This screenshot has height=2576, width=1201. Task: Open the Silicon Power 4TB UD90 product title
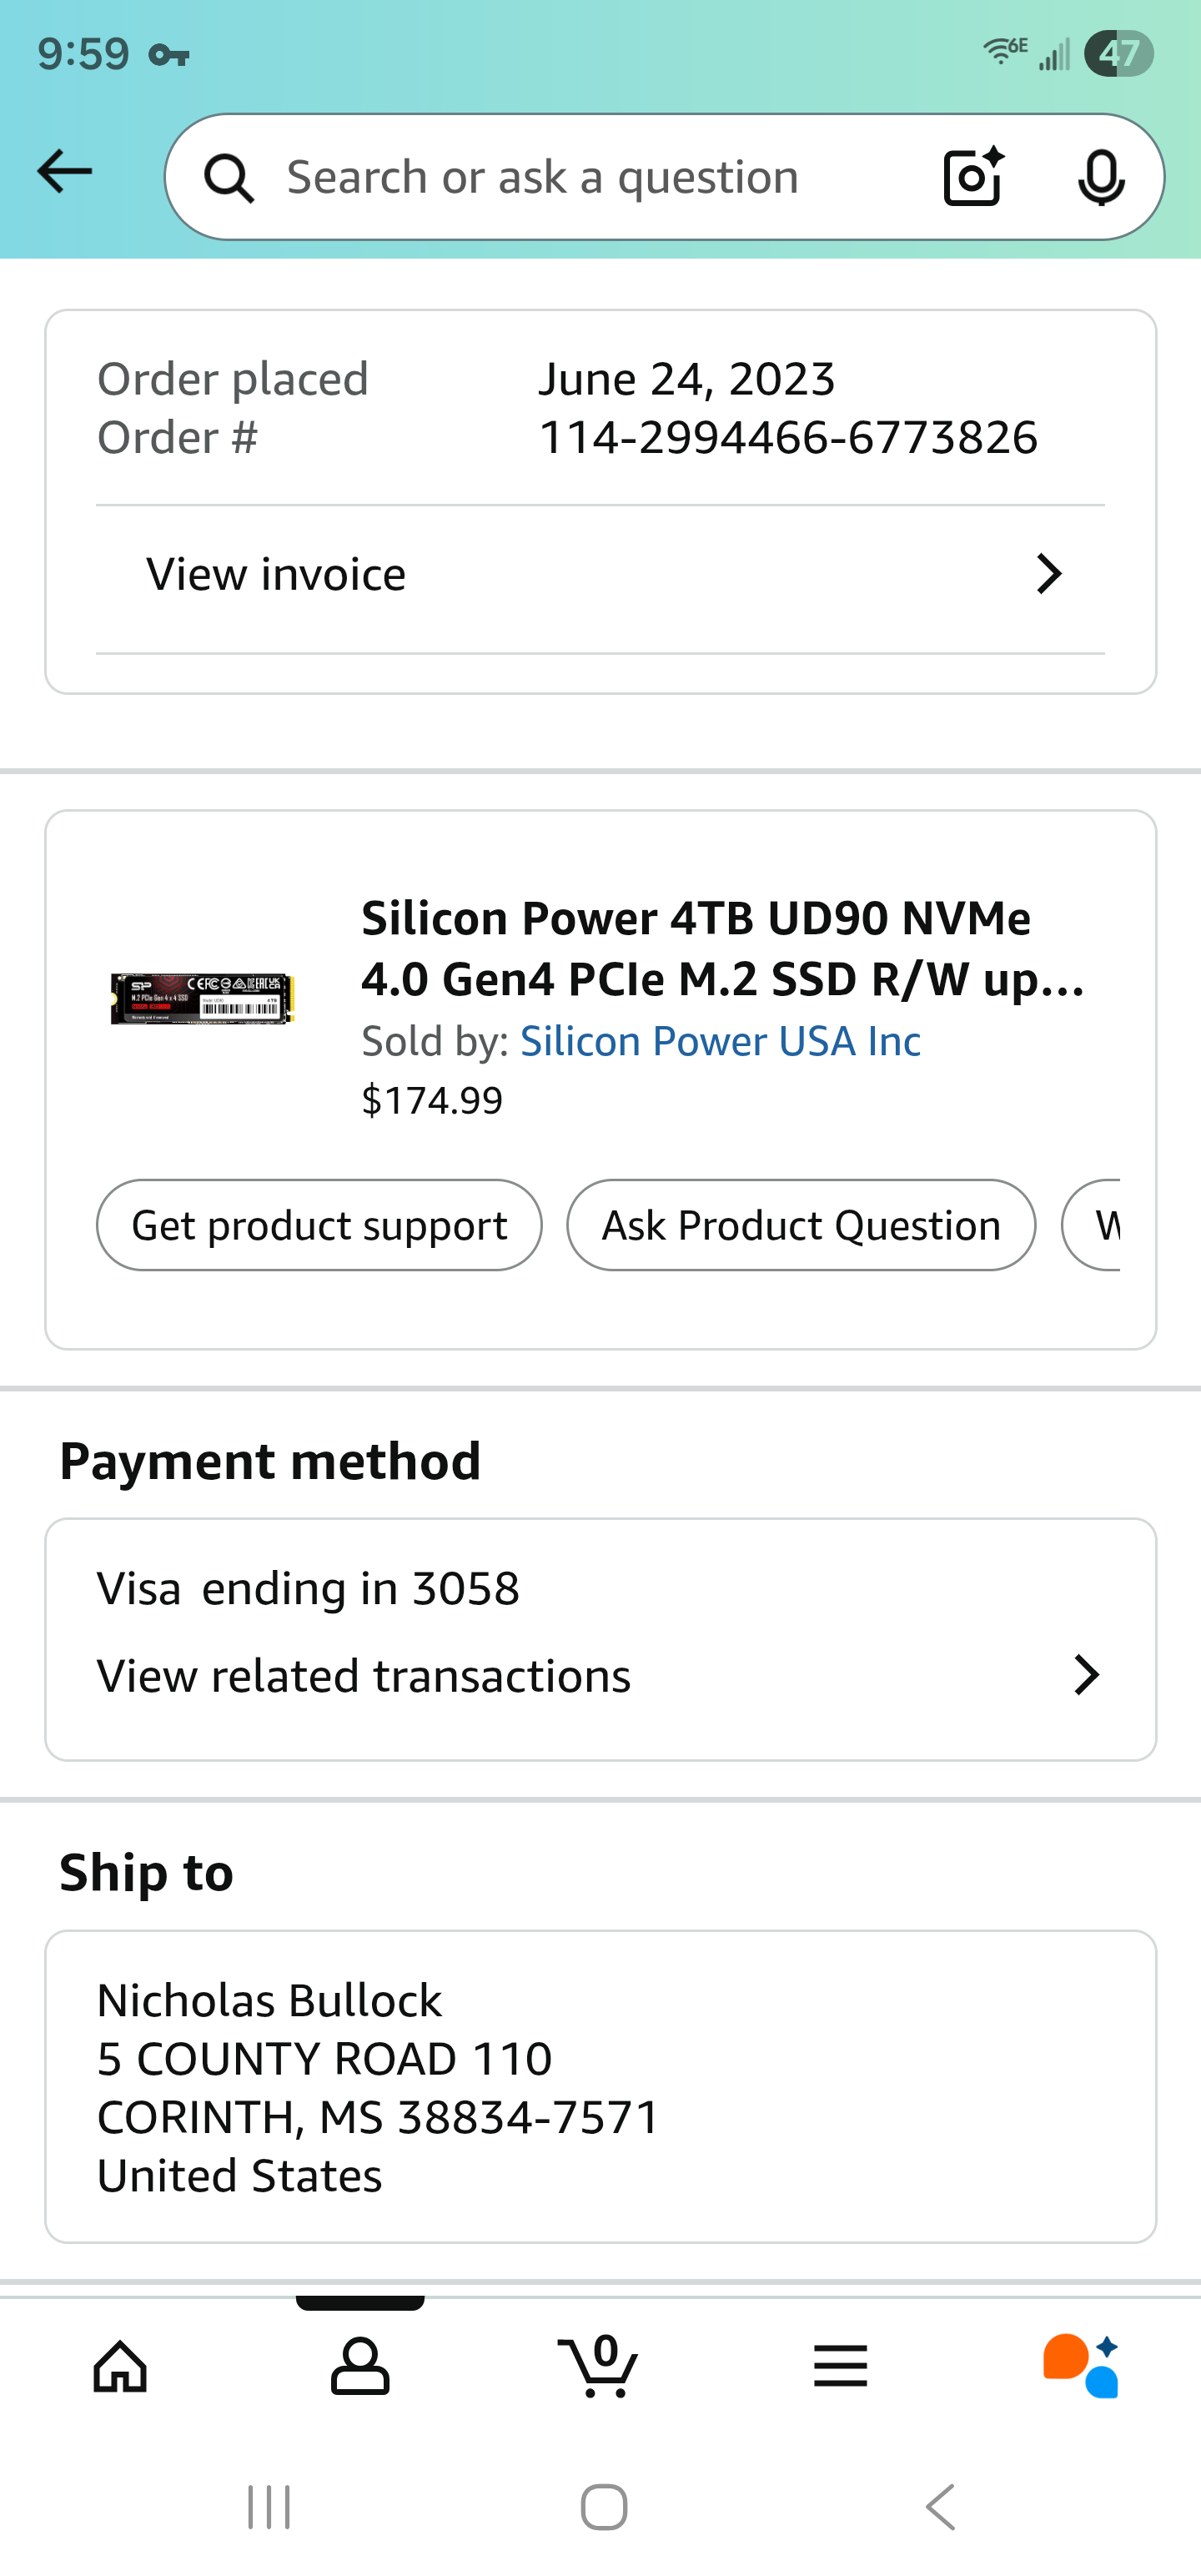click(x=722, y=948)
